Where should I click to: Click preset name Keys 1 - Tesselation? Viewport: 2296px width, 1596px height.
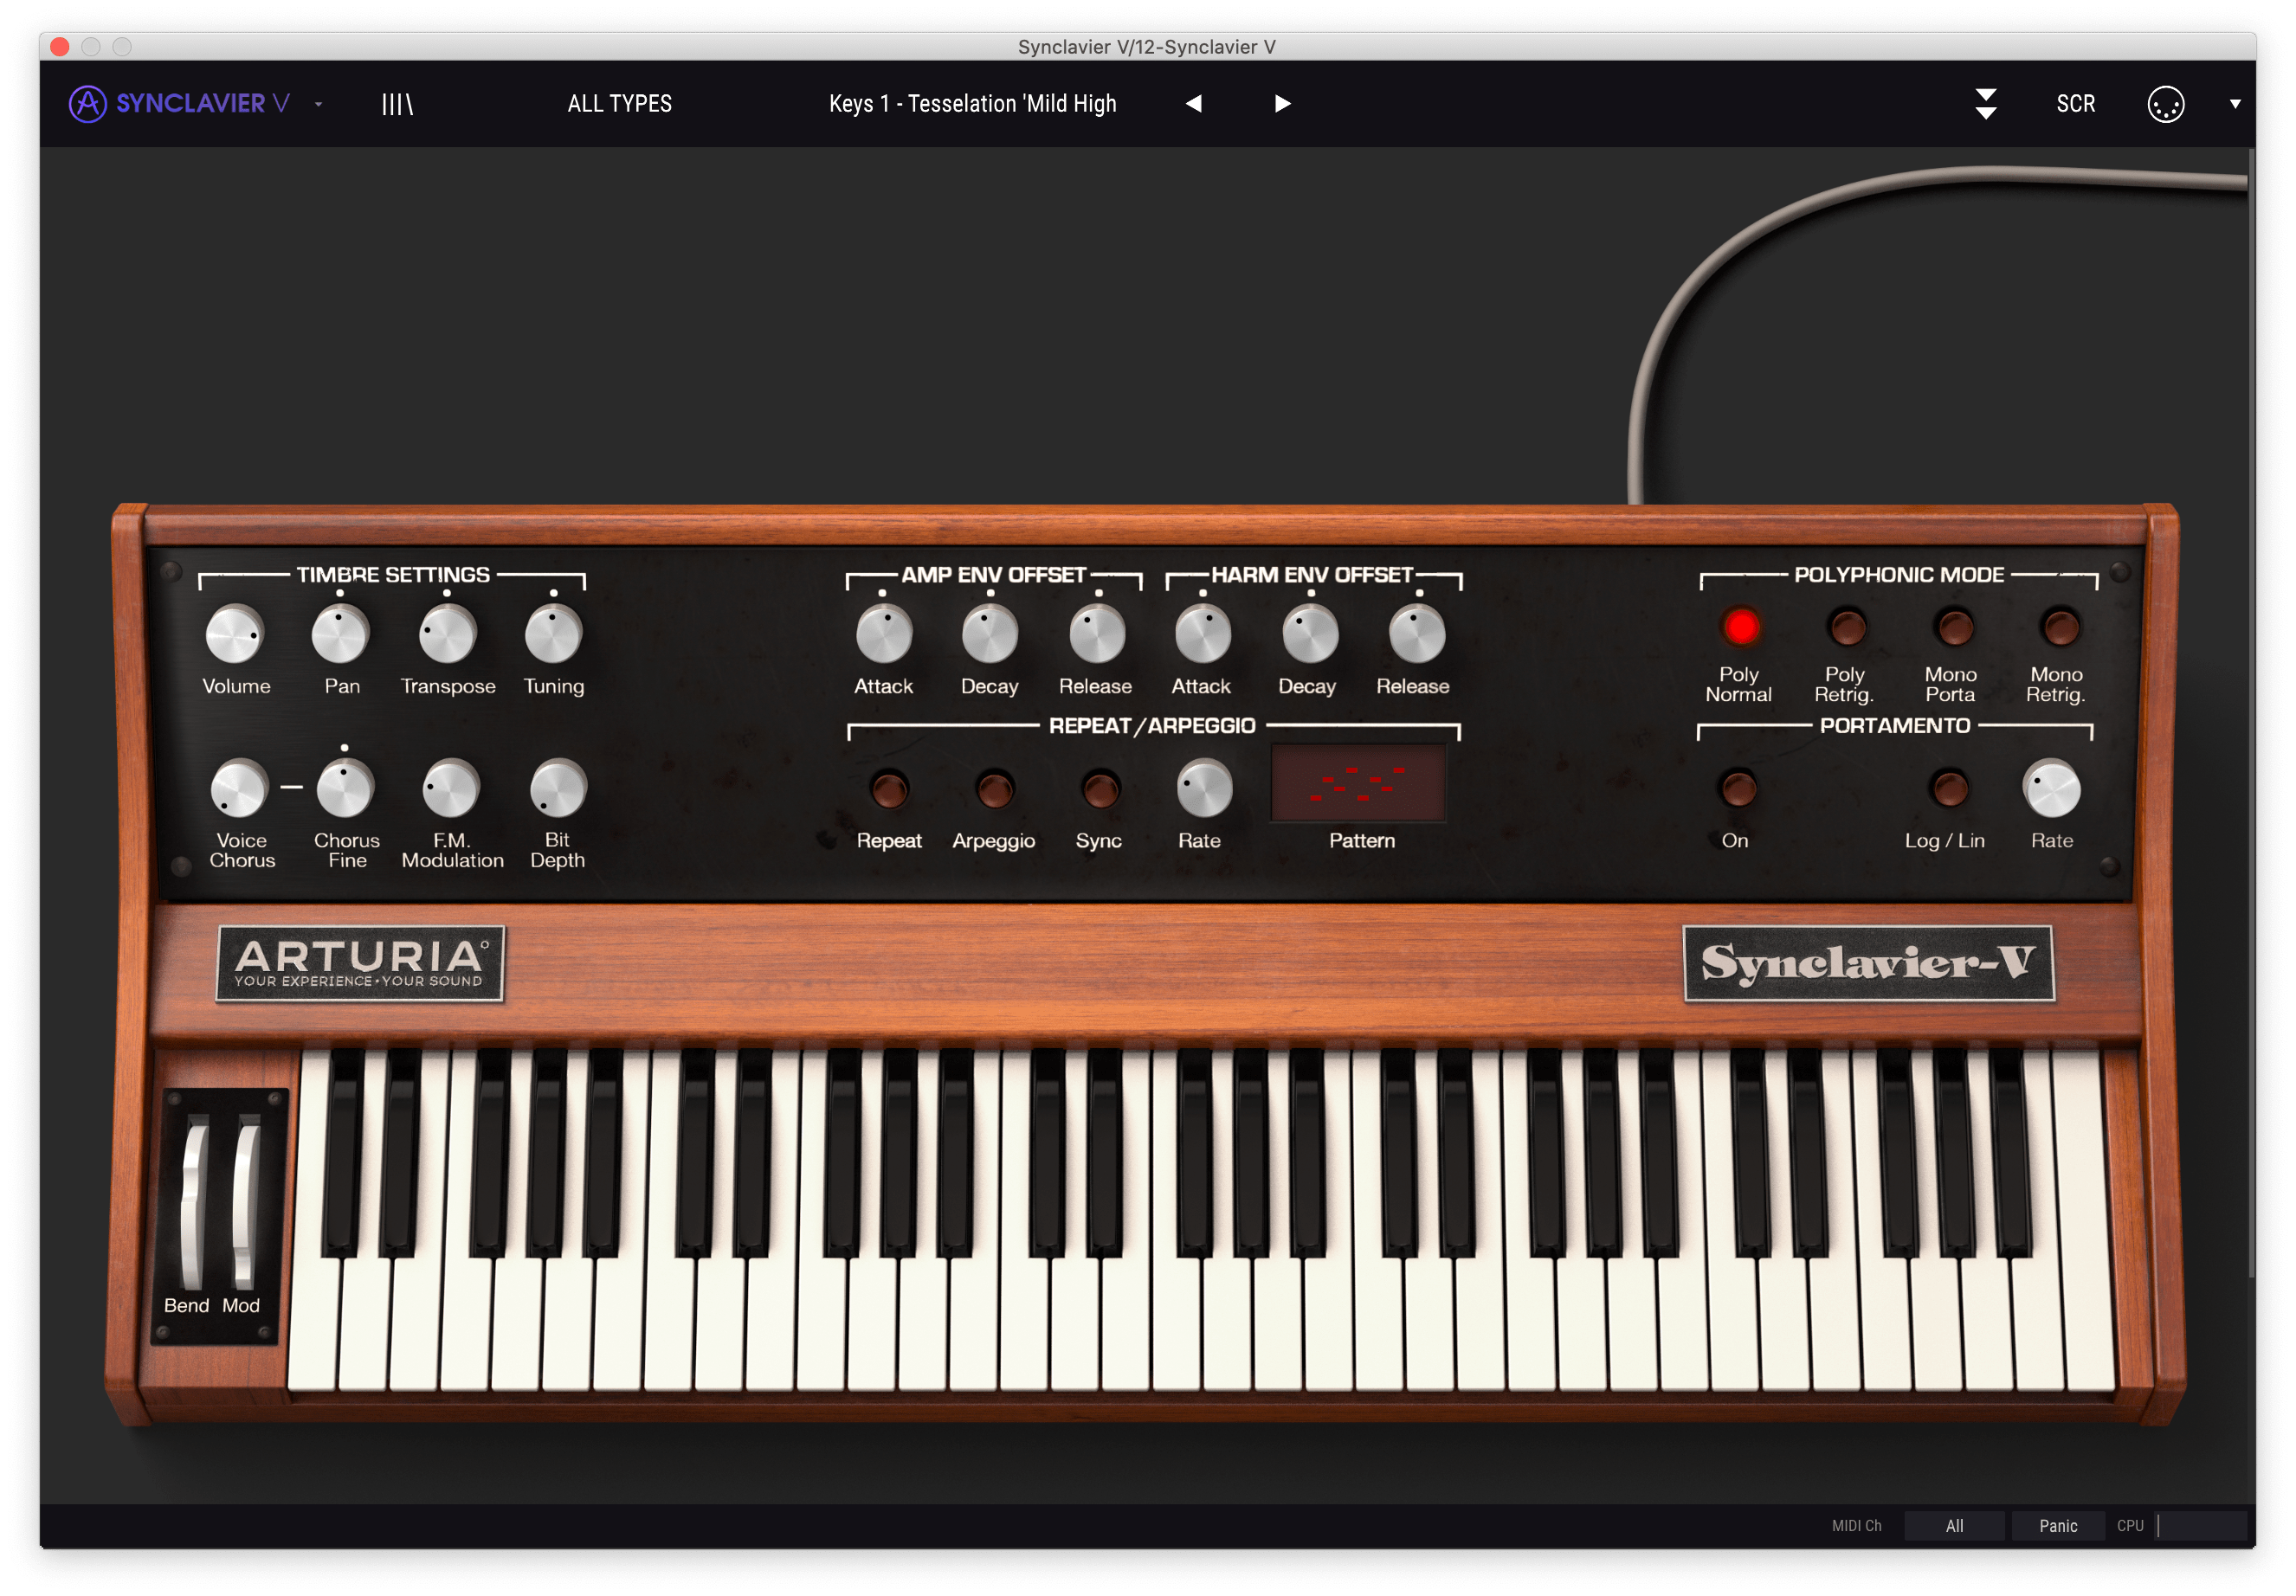[972, 104]
